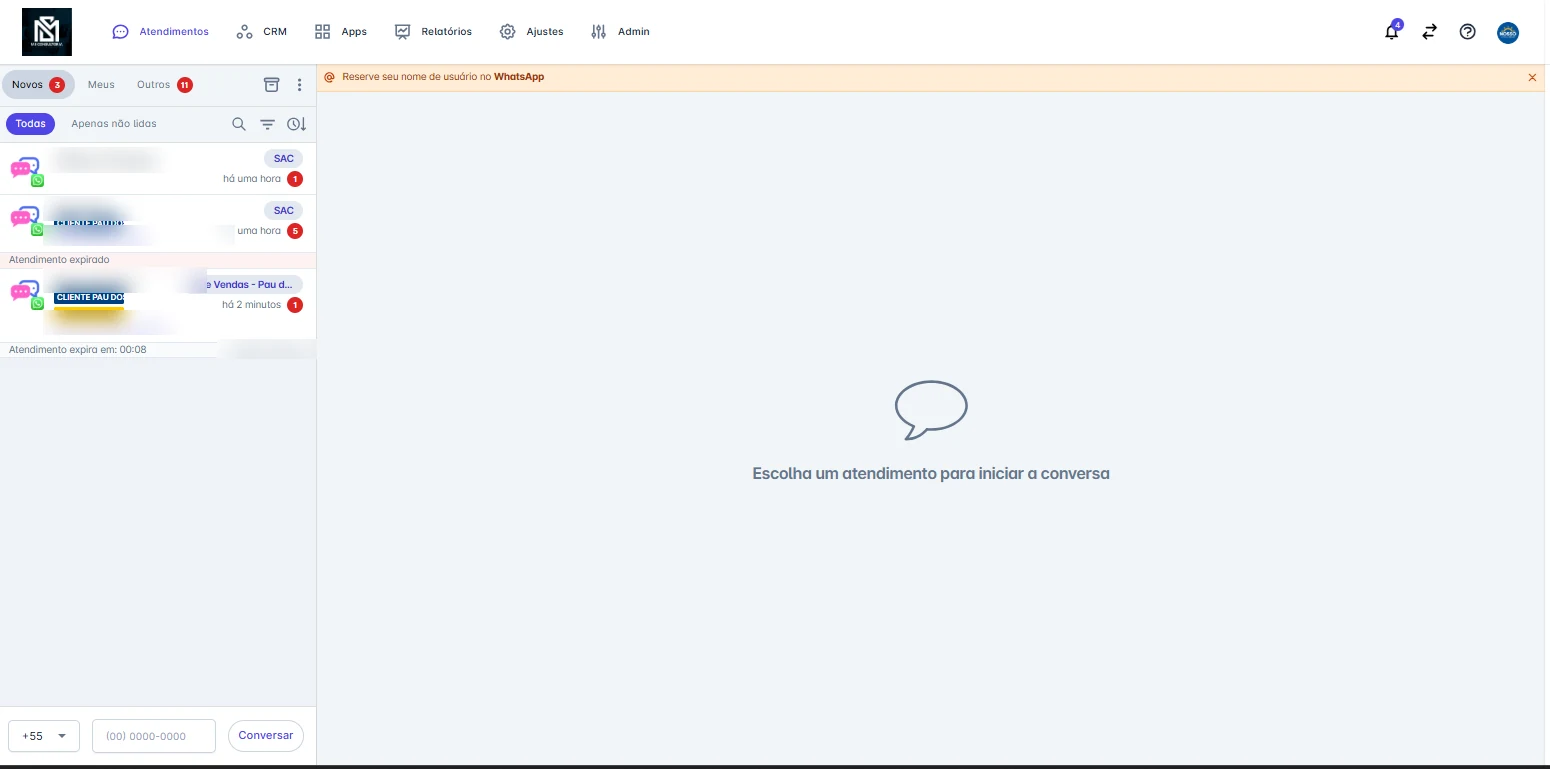
Task: Open the chat with 5 unread messages
Action: coord(158,223)
